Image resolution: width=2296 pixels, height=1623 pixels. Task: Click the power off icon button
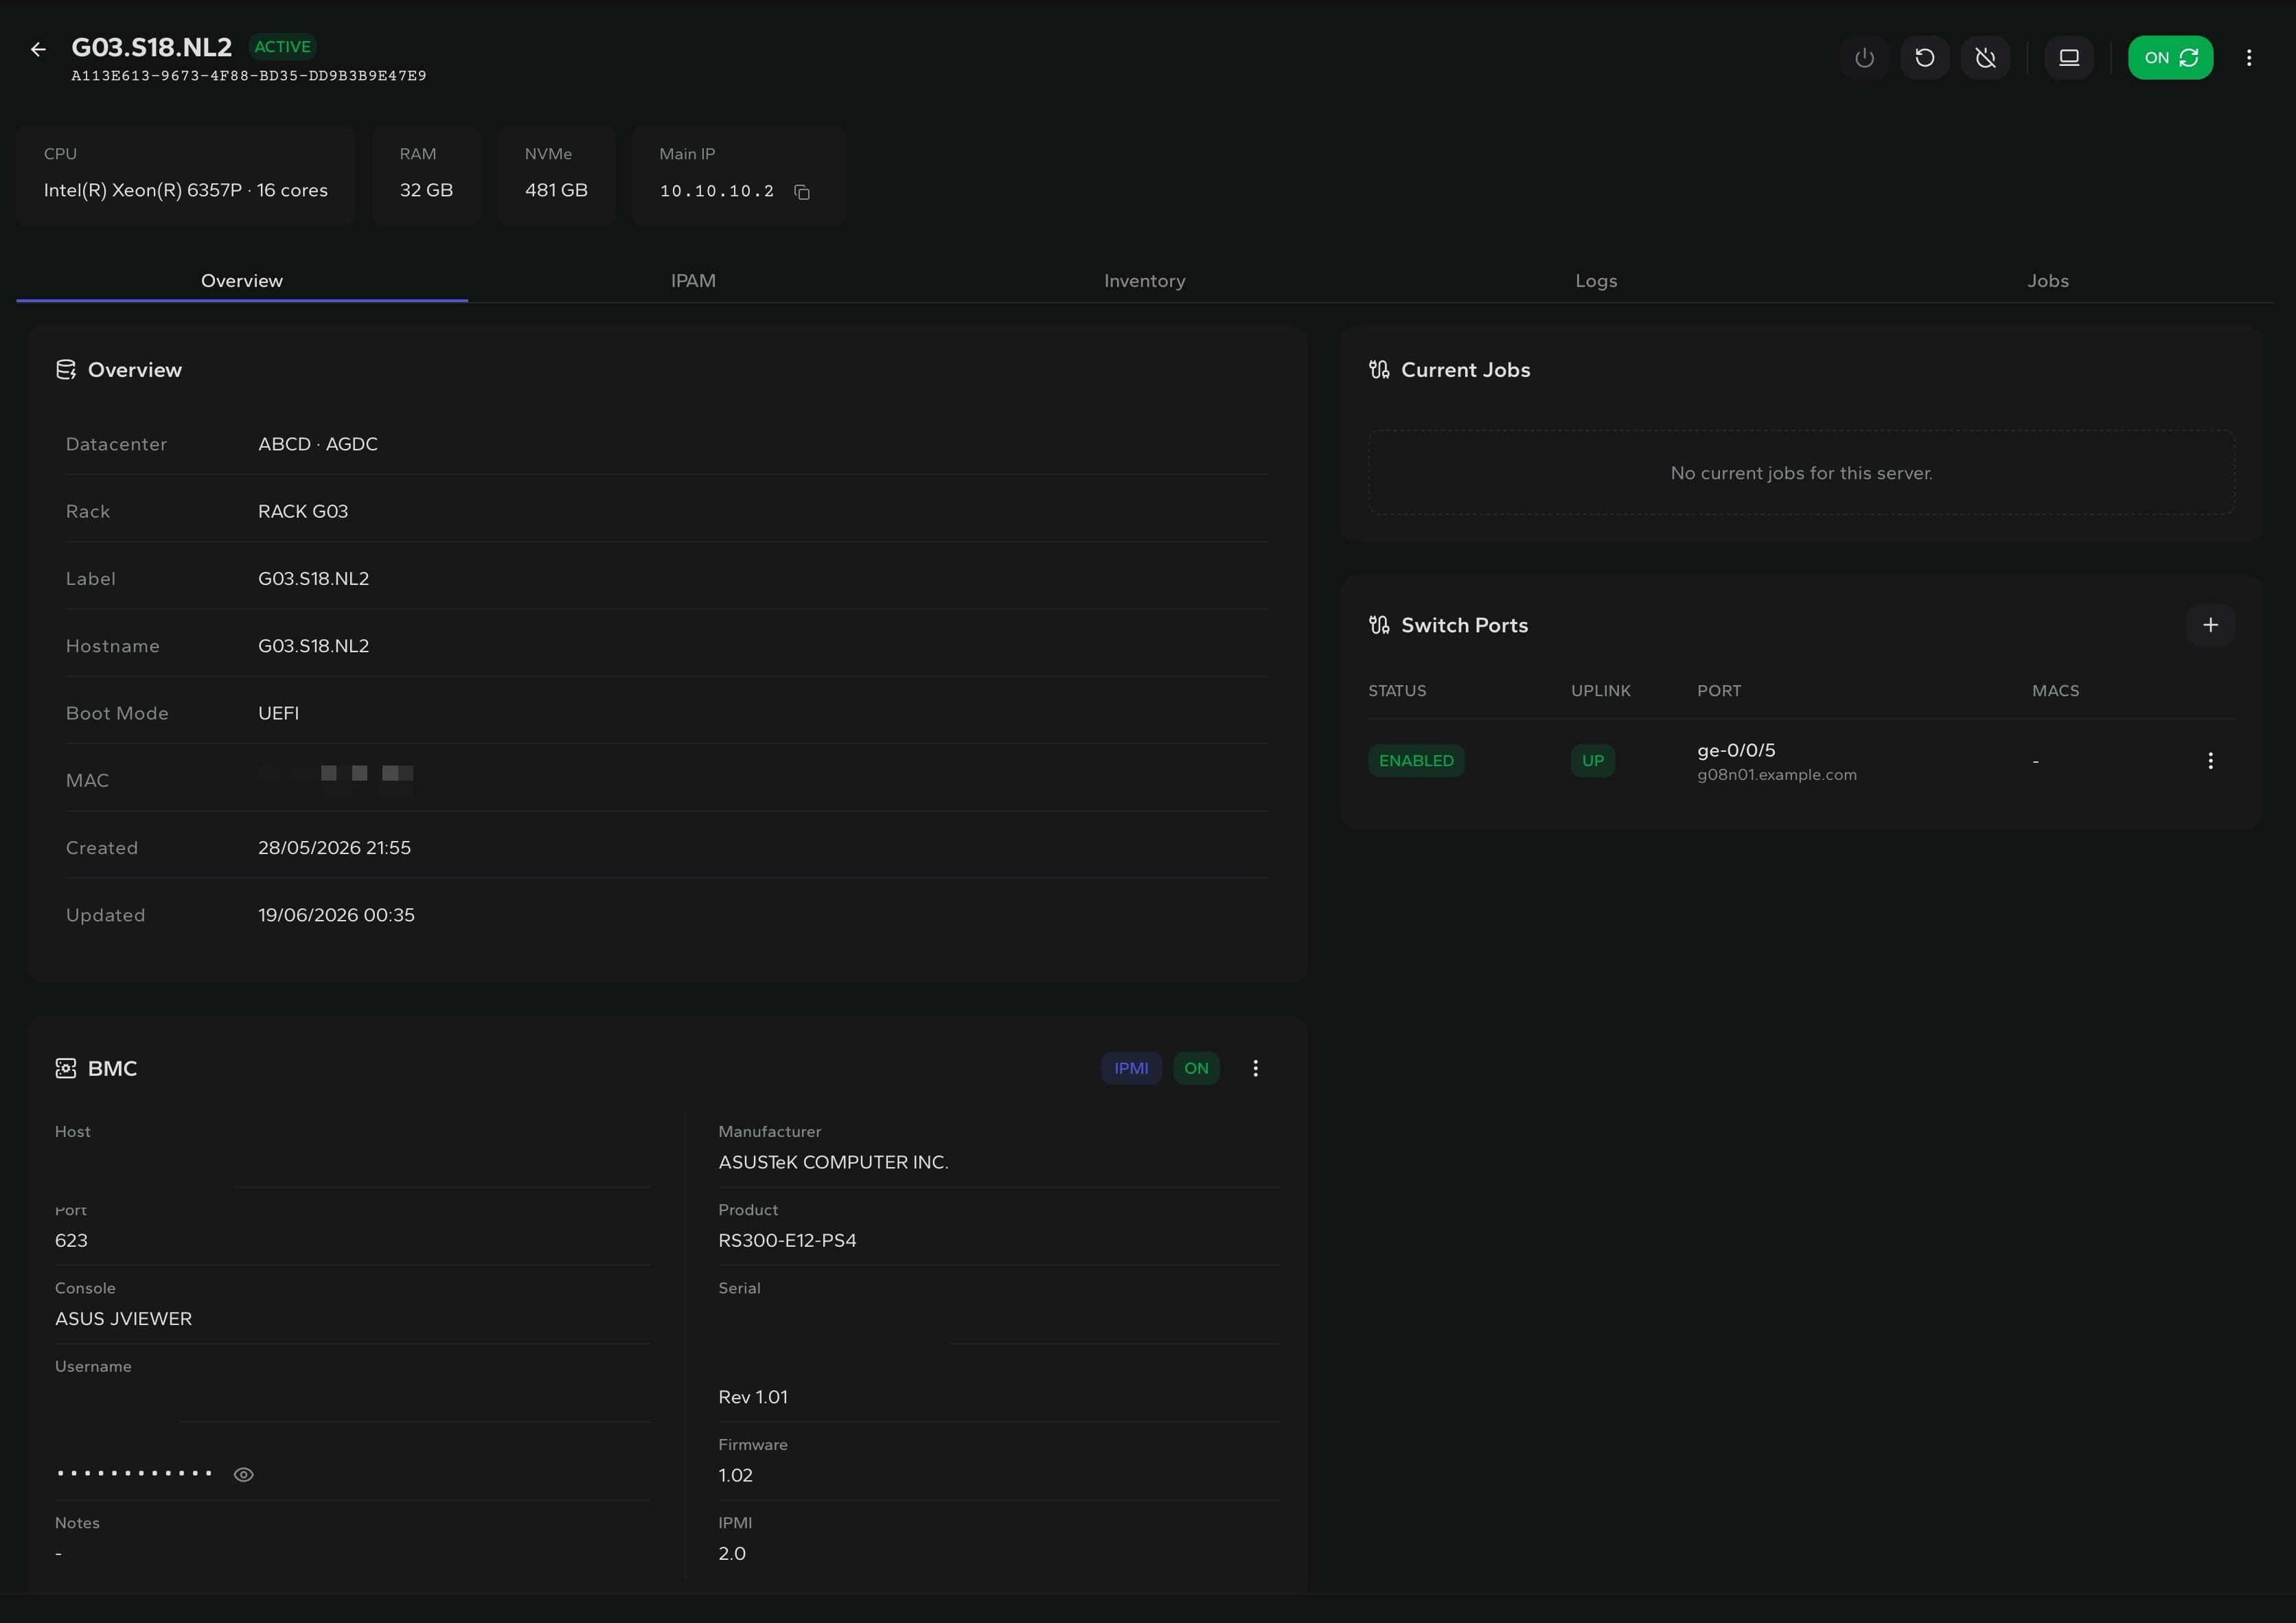[x=1864, y=57]
